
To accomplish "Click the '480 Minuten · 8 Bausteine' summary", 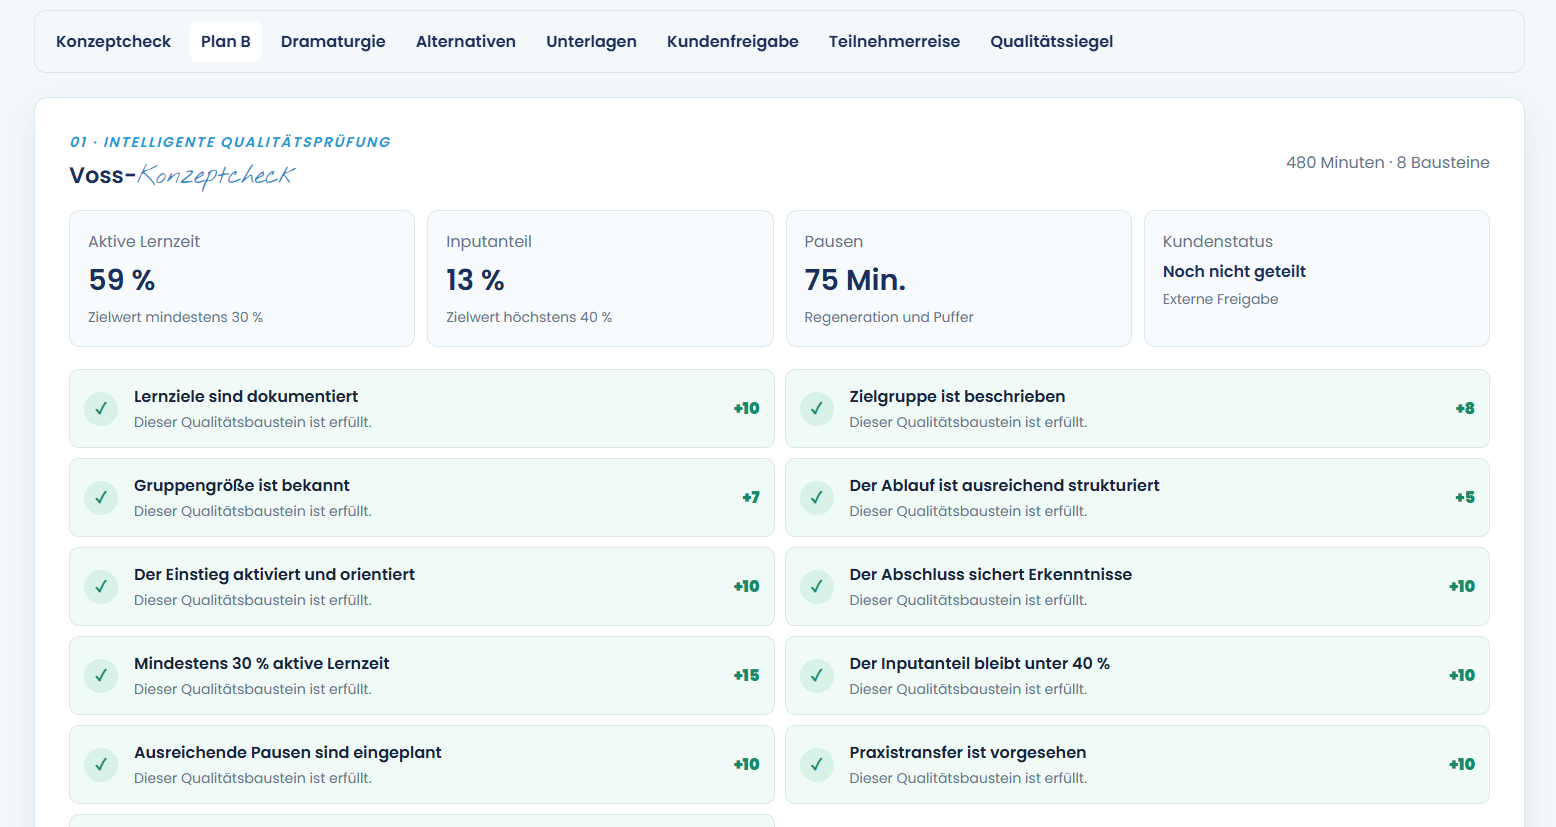I will [1388, 162].
